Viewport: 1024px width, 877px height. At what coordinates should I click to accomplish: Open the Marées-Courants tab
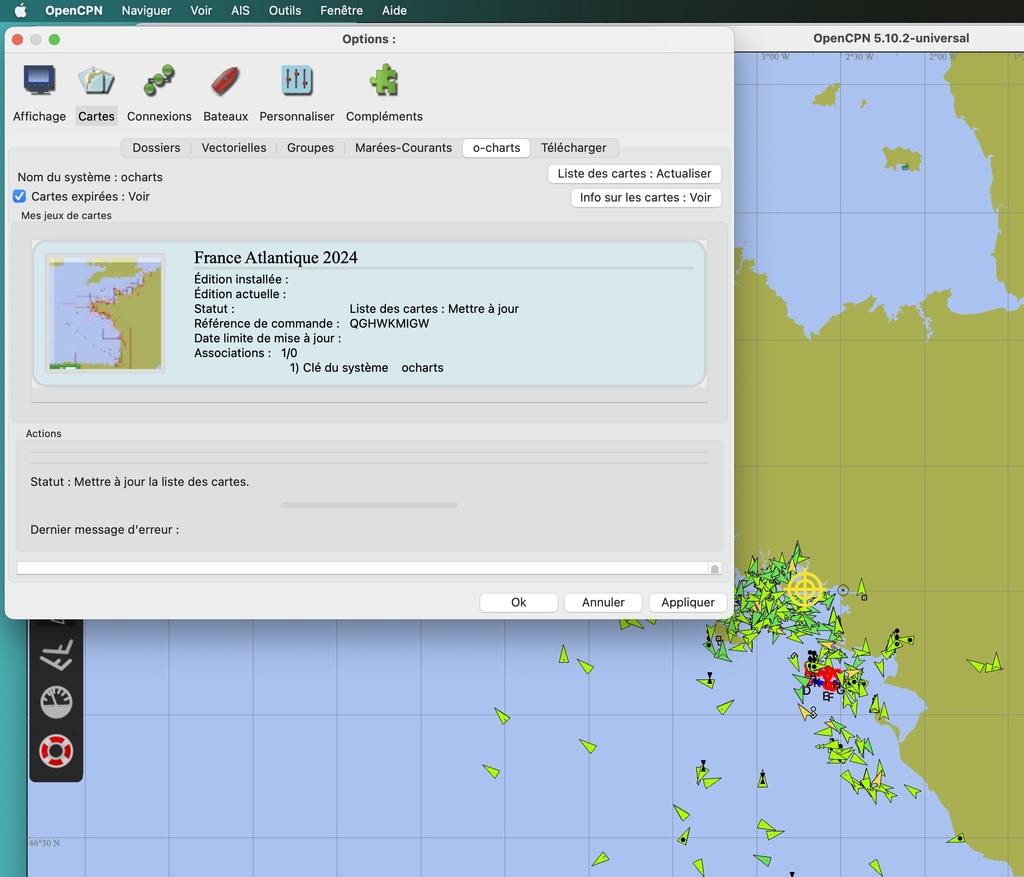pos(403,148)
